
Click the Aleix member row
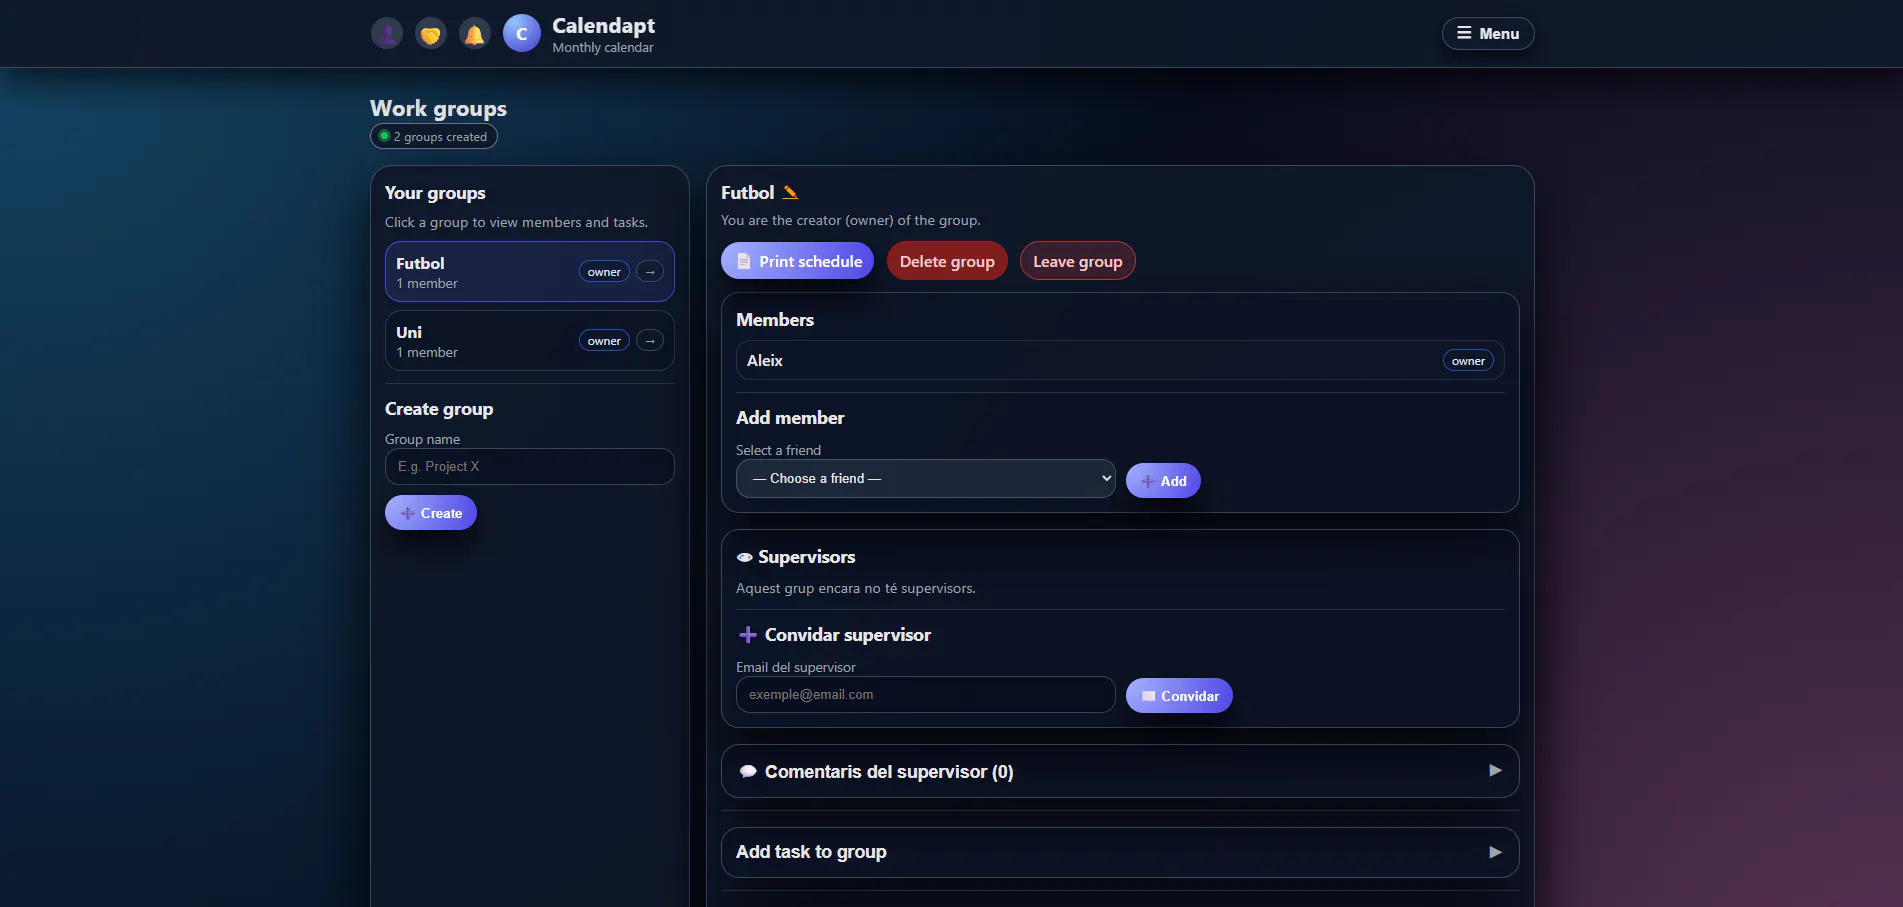pyautogui.click(x=1120, y=361)
